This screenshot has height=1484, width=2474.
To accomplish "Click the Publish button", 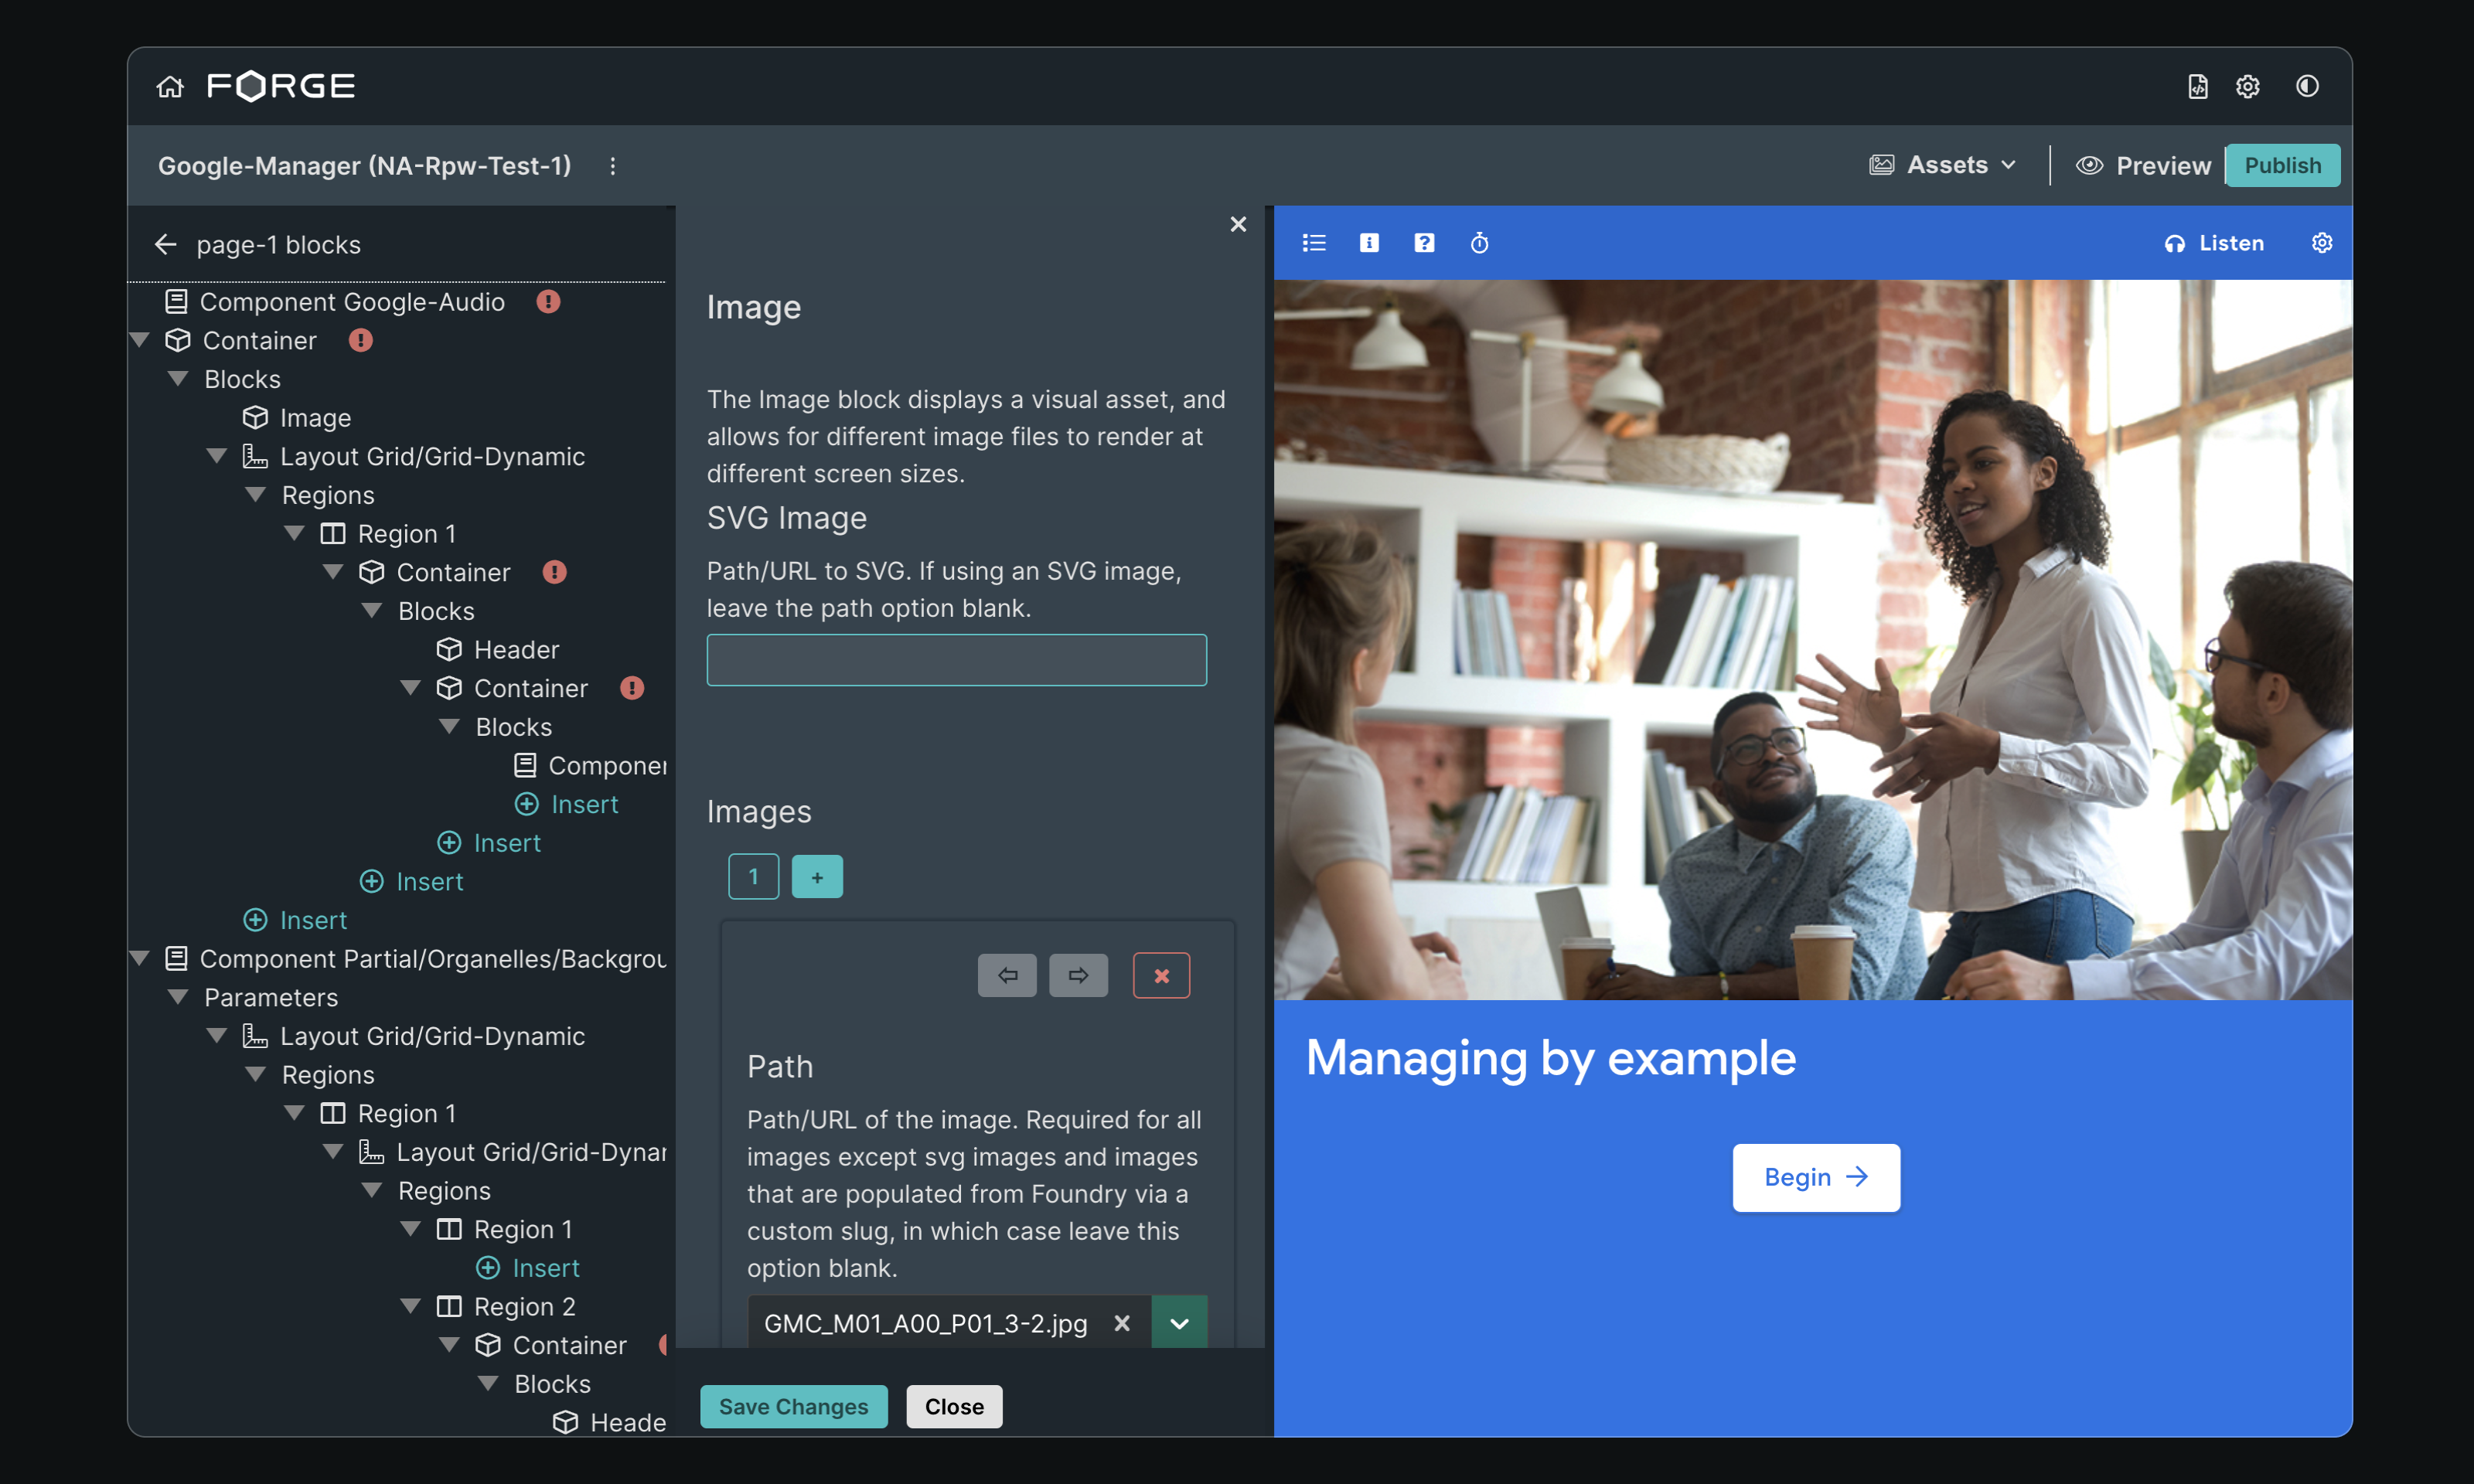I will coord(2282,165).
